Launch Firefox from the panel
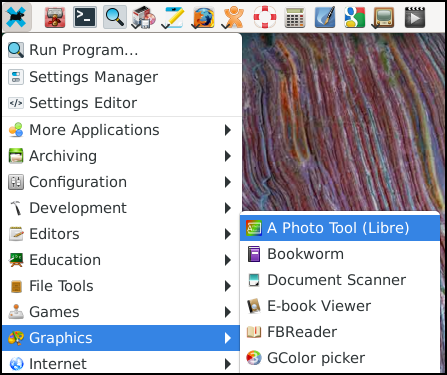 click(203, 18)
